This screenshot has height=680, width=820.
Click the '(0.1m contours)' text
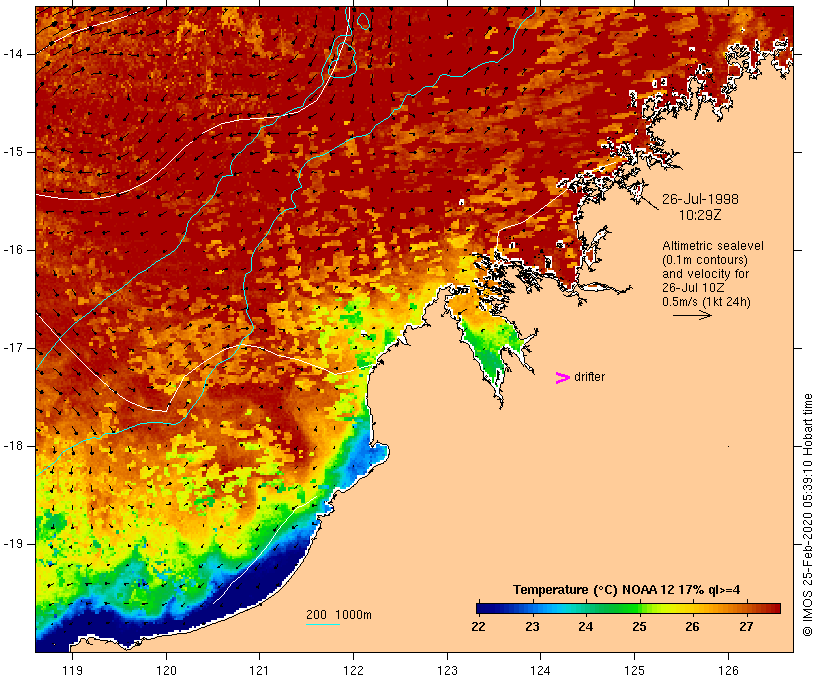coord(705,260)
